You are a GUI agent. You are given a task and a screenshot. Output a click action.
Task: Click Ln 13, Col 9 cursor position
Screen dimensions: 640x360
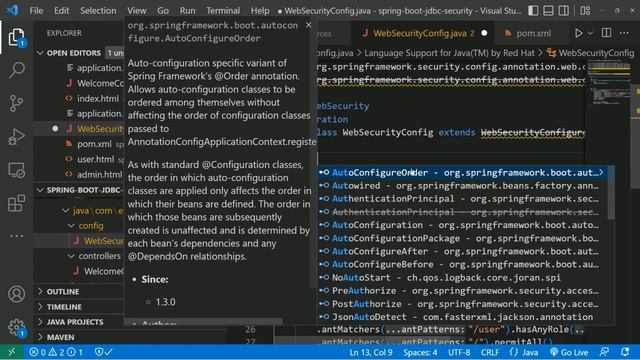coord(371,352)
